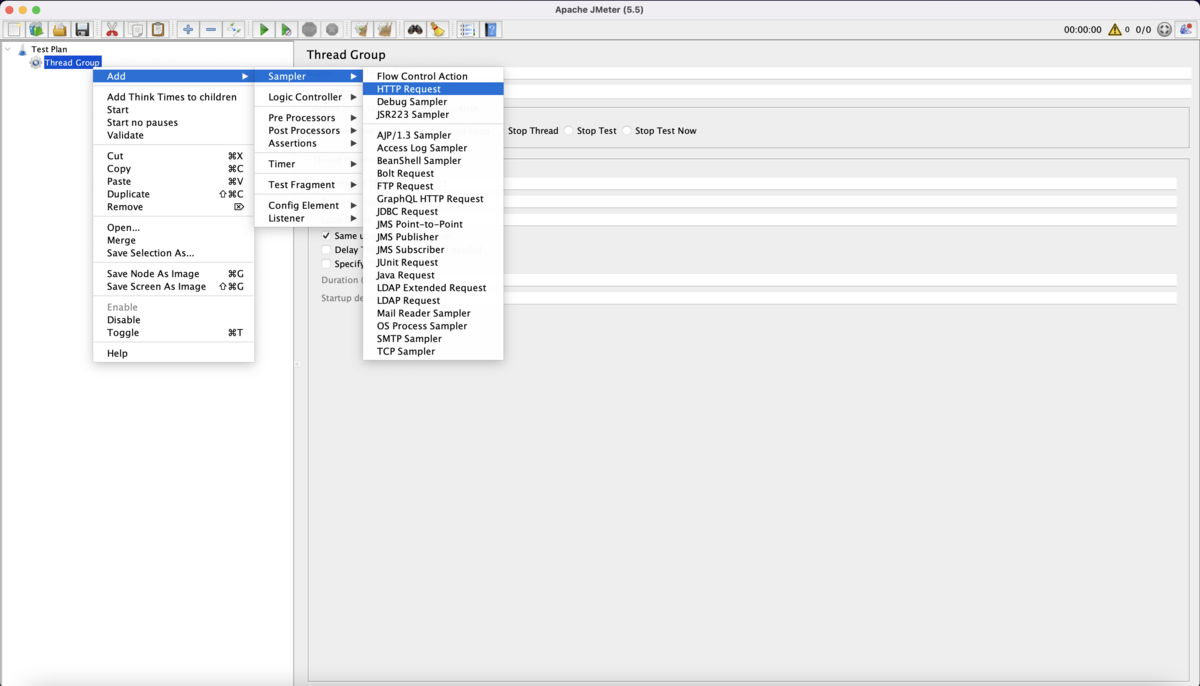Select the Stop Test radio button
The width and height of the screenshot is (1200, 686).
(x=569, y=131)
